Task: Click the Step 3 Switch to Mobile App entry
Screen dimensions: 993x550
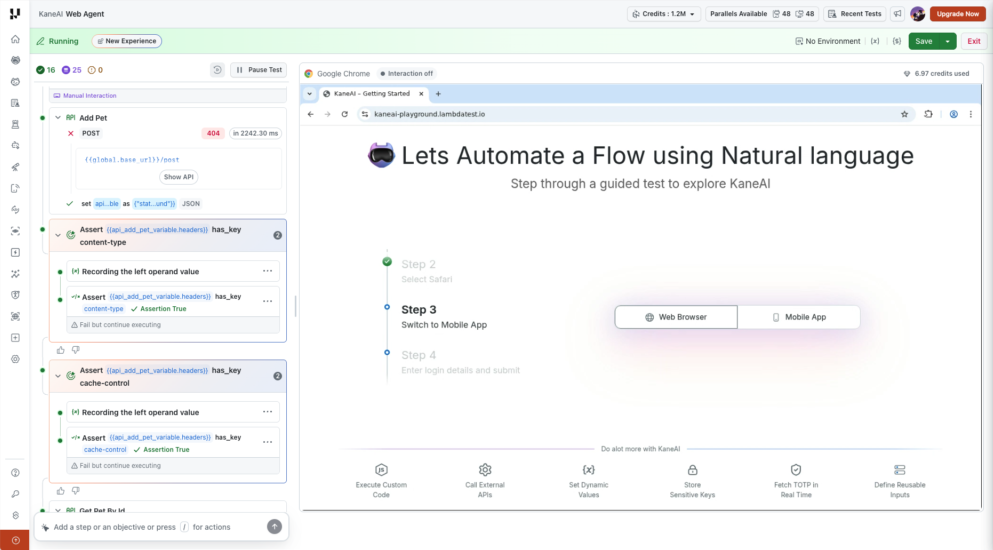Action: point(444,317)
